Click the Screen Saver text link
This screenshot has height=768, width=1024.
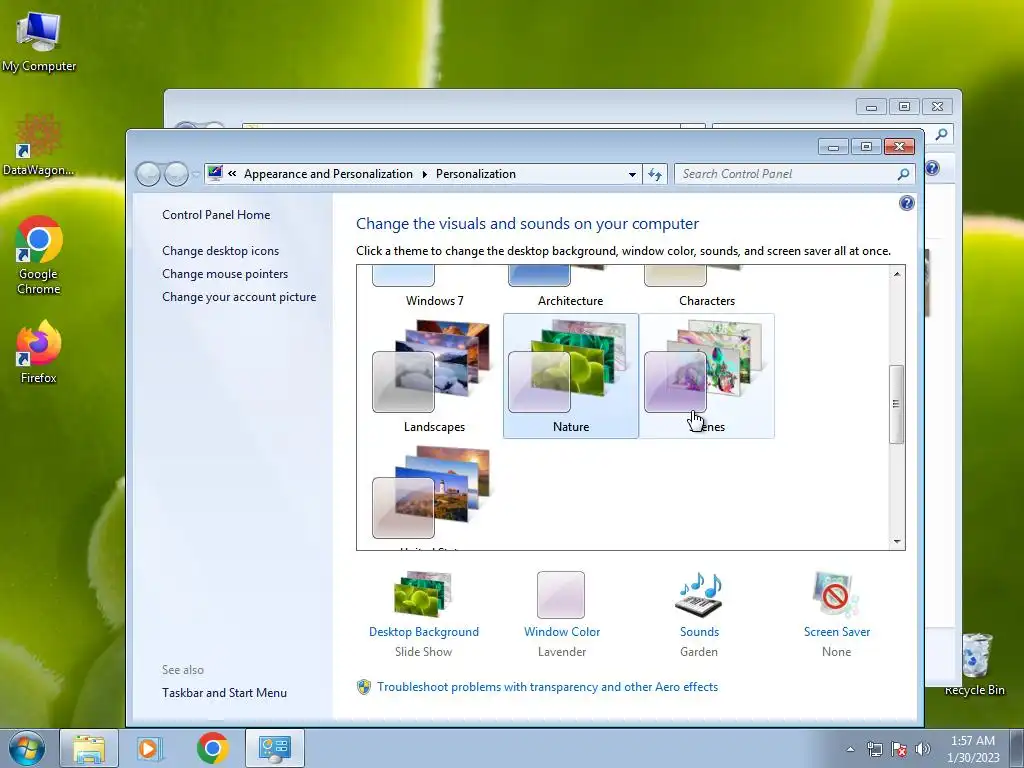coord(837,632)
